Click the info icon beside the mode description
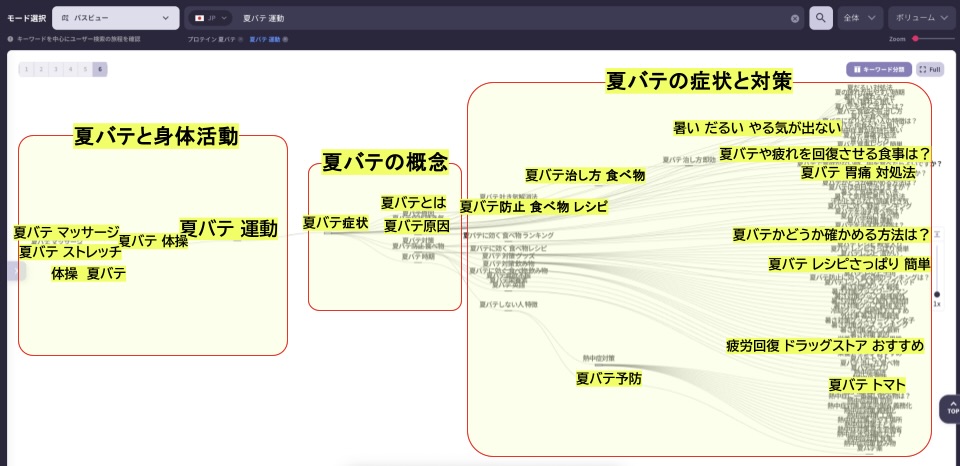Screen dimensions: 960x466 click(10, 39)
